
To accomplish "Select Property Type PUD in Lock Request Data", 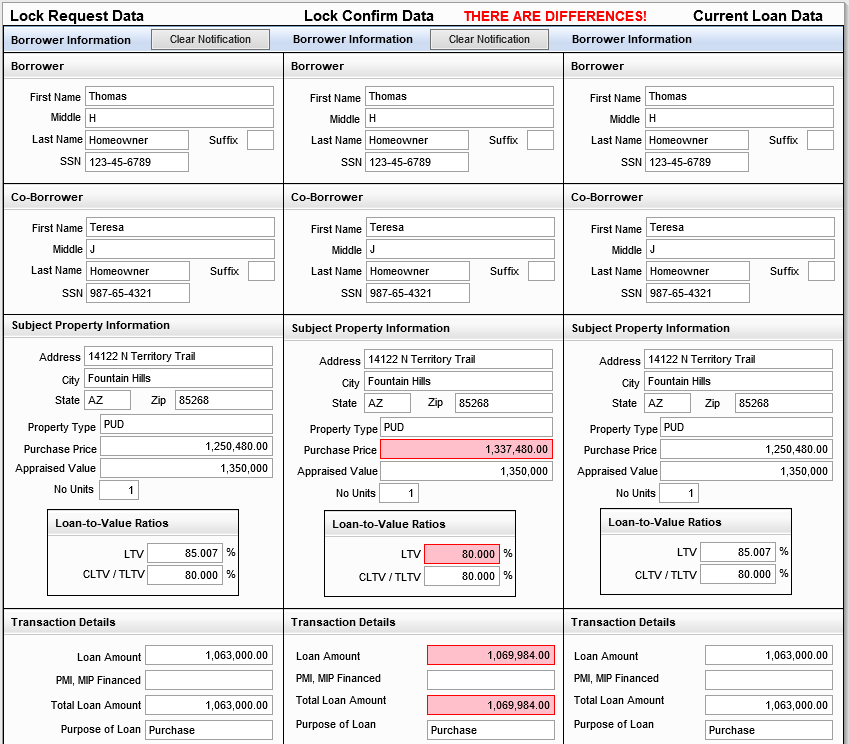I will pyautogui.click(x=186, y=425).
